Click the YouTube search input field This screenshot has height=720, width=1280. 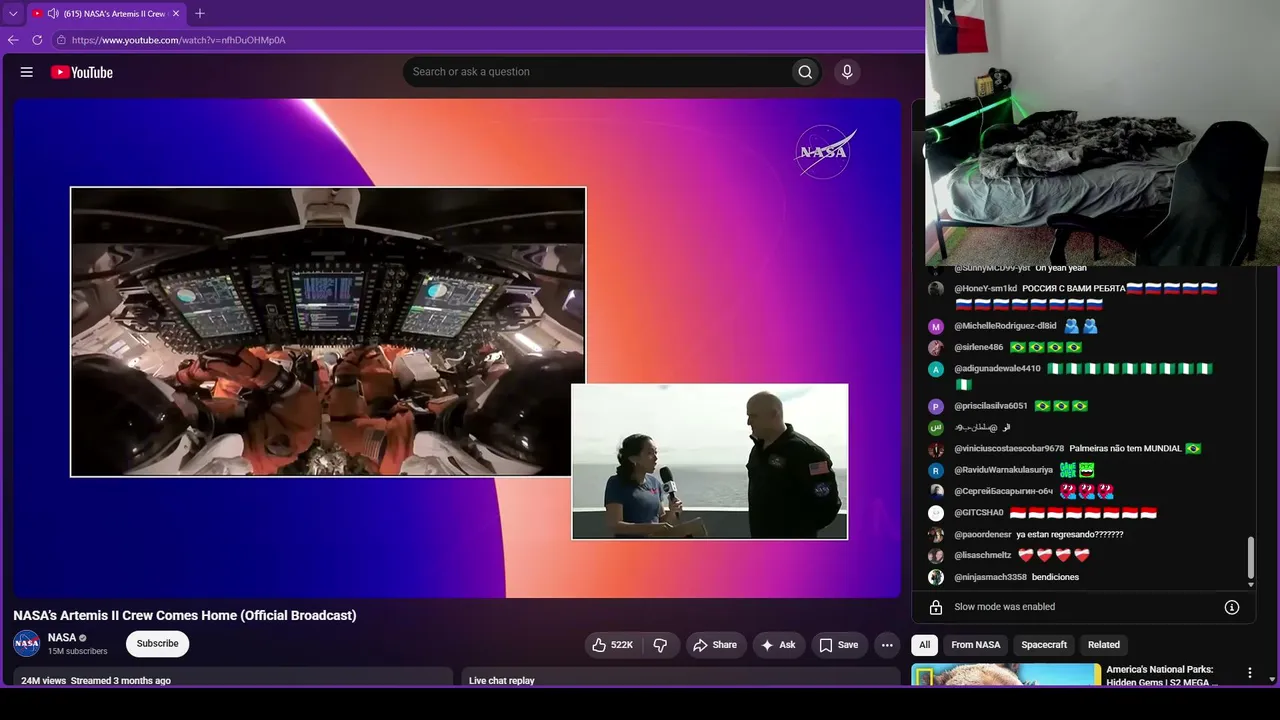[x=597, y=72]
